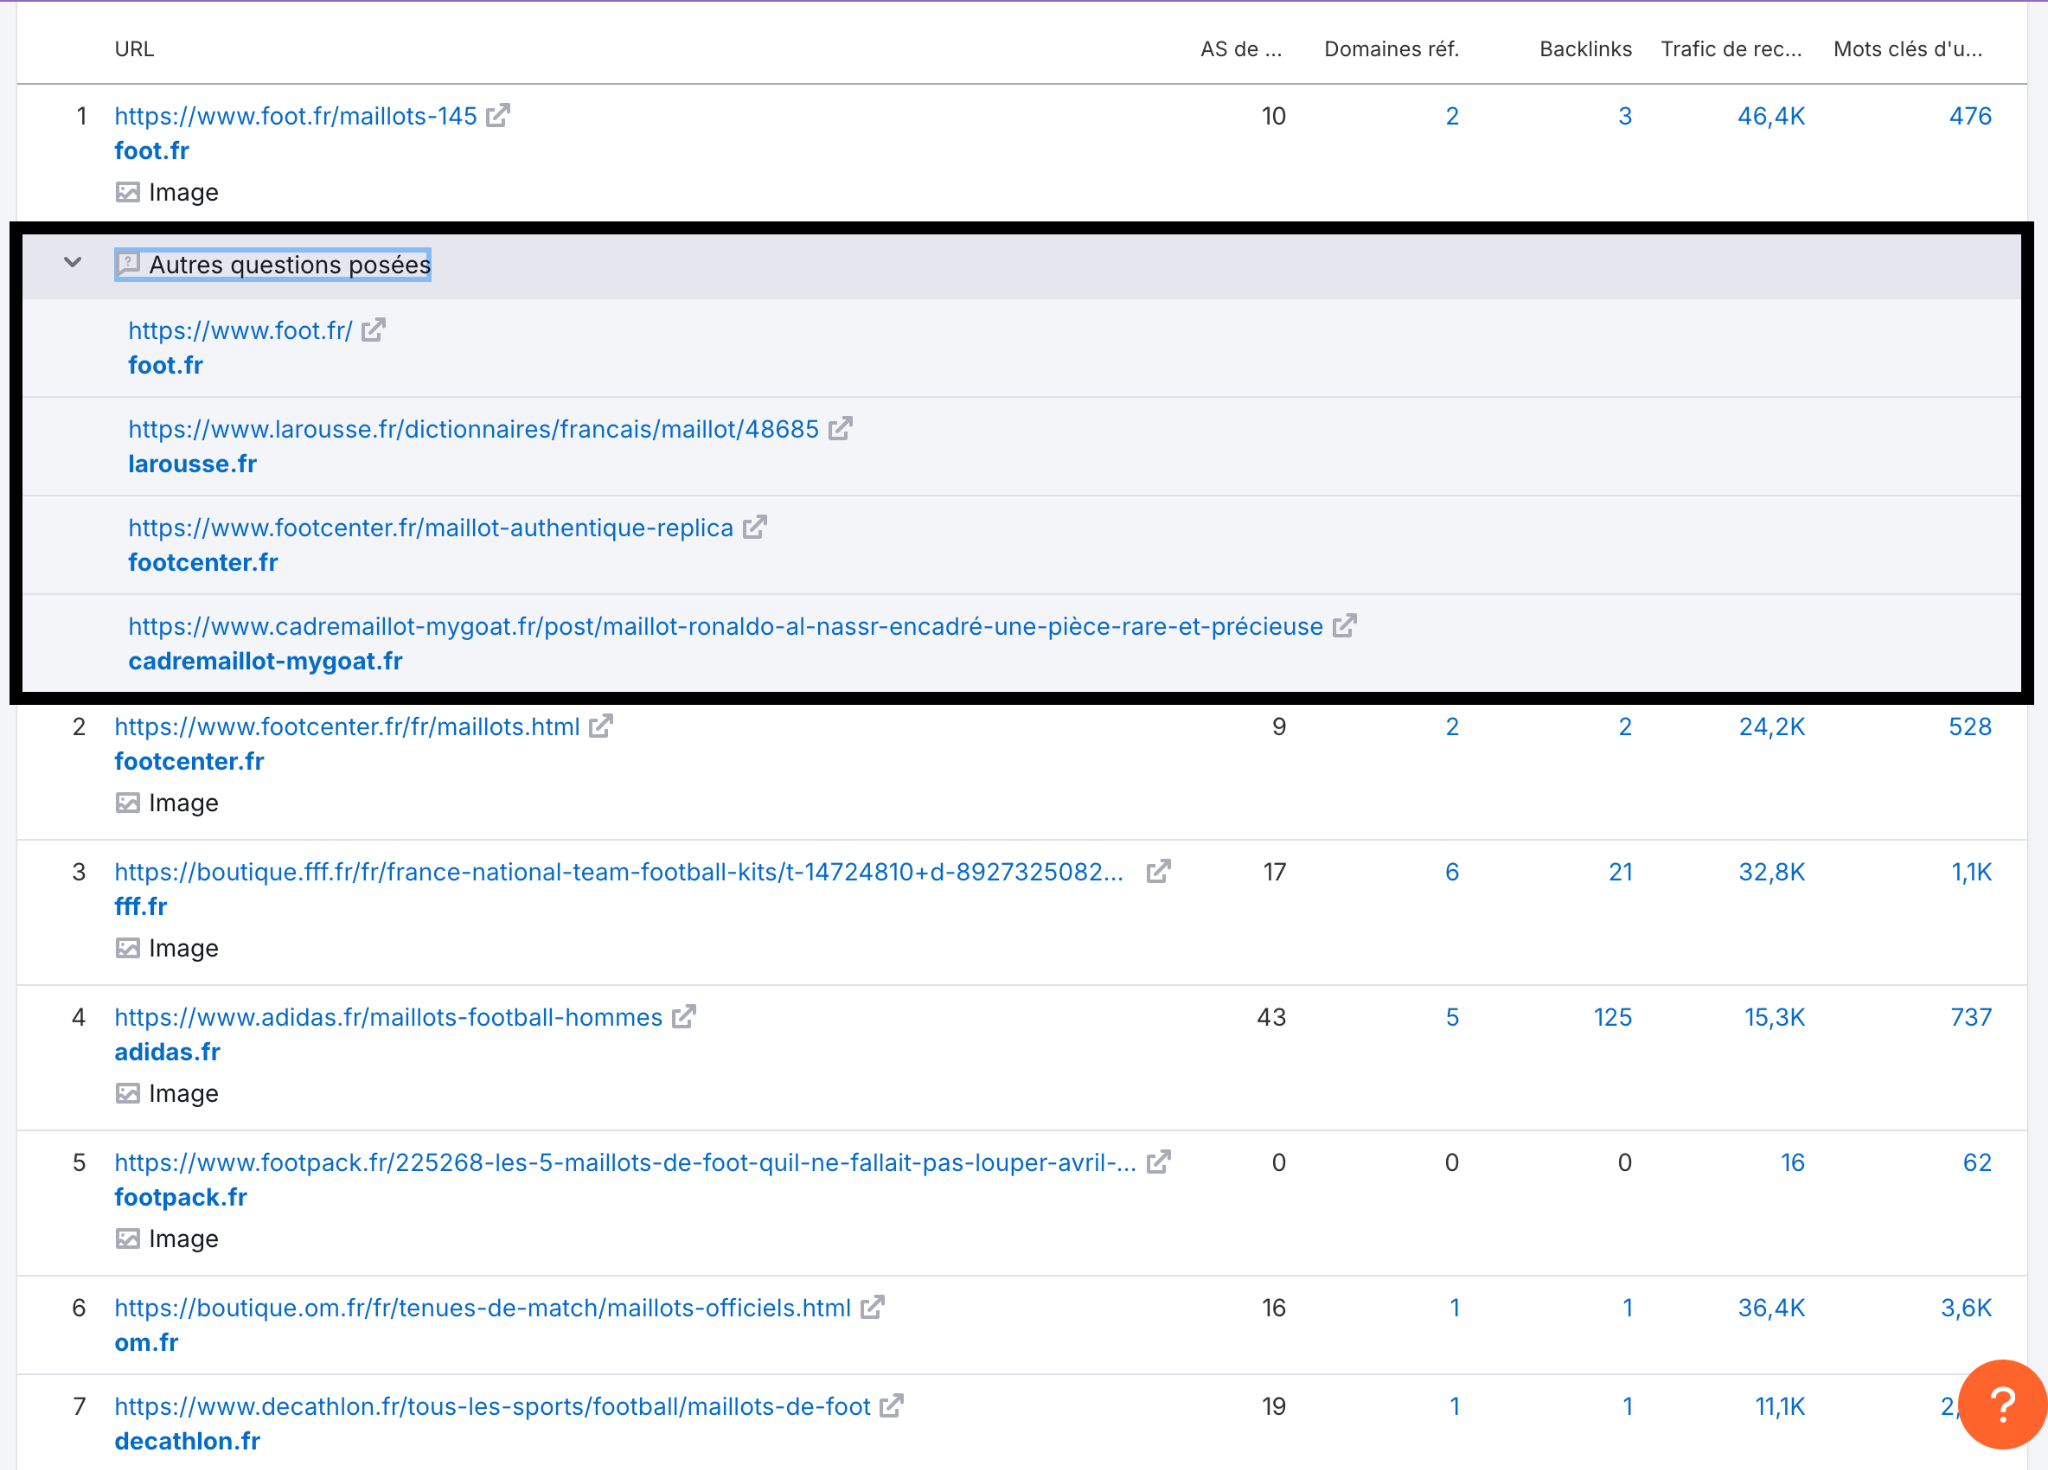2048x1470 pixels.
Task: Open external link icon for foot.fr/maillots-145
Action: point(498,116)
